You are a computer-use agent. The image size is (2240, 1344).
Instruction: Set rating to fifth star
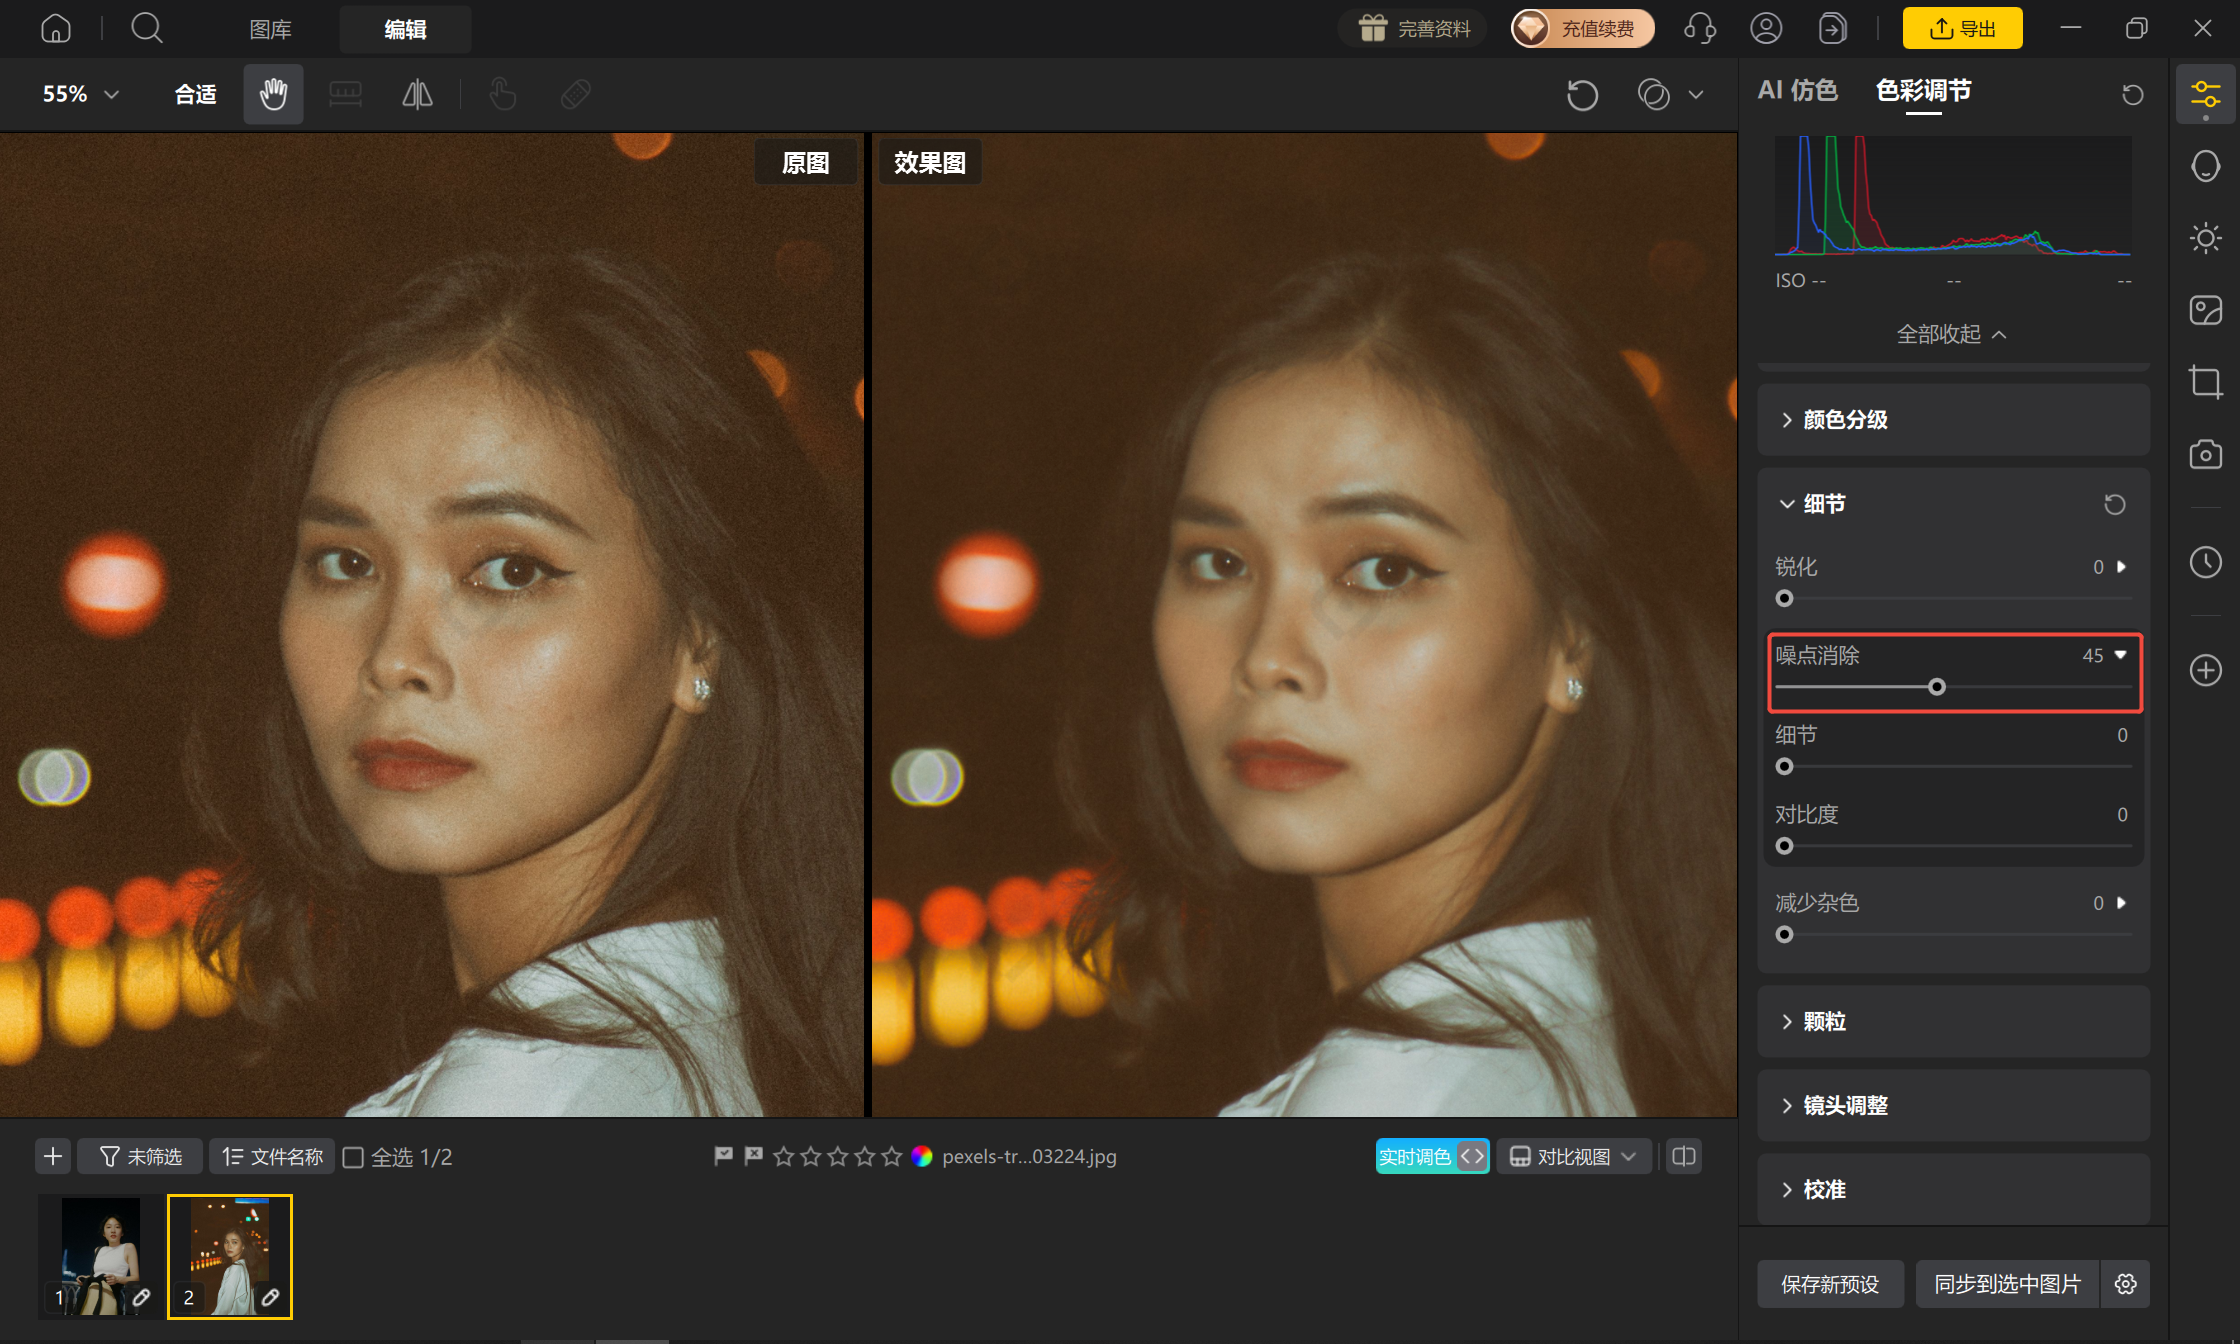[891, 1157]
